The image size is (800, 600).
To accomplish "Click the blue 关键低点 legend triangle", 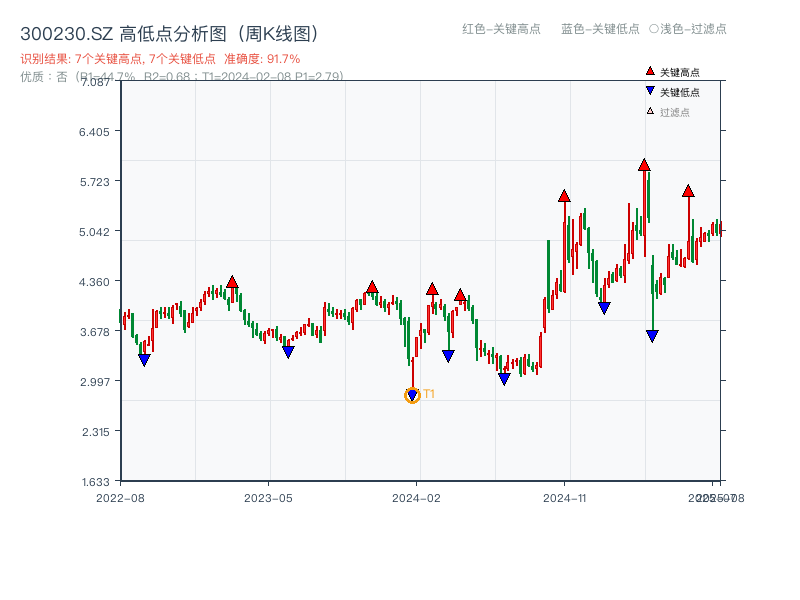I will point(649,91).
